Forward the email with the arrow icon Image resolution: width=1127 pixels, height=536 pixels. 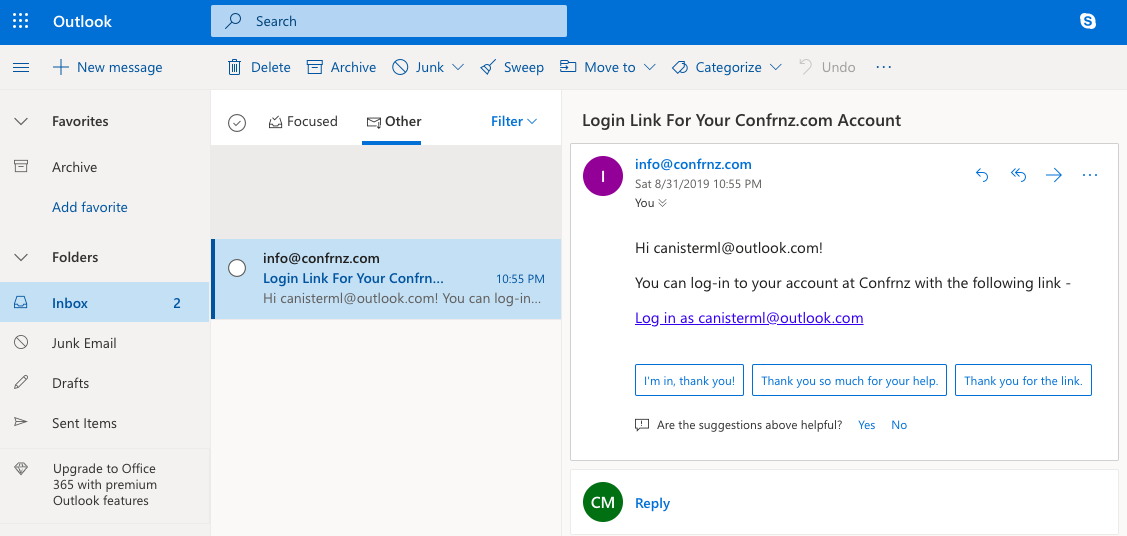[1054, 175]
